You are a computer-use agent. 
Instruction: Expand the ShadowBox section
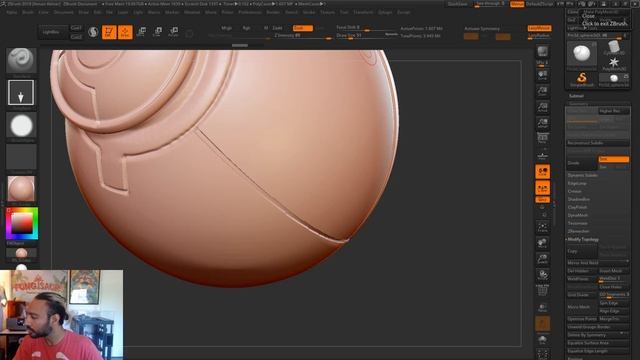tap(579, 199)
